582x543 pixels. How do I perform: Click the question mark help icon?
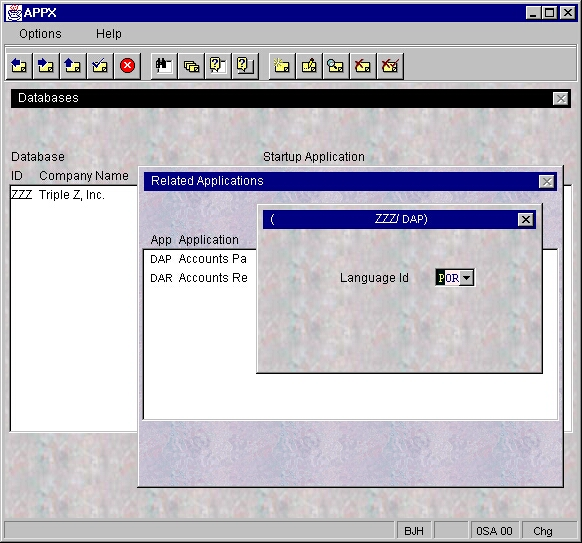245,66
